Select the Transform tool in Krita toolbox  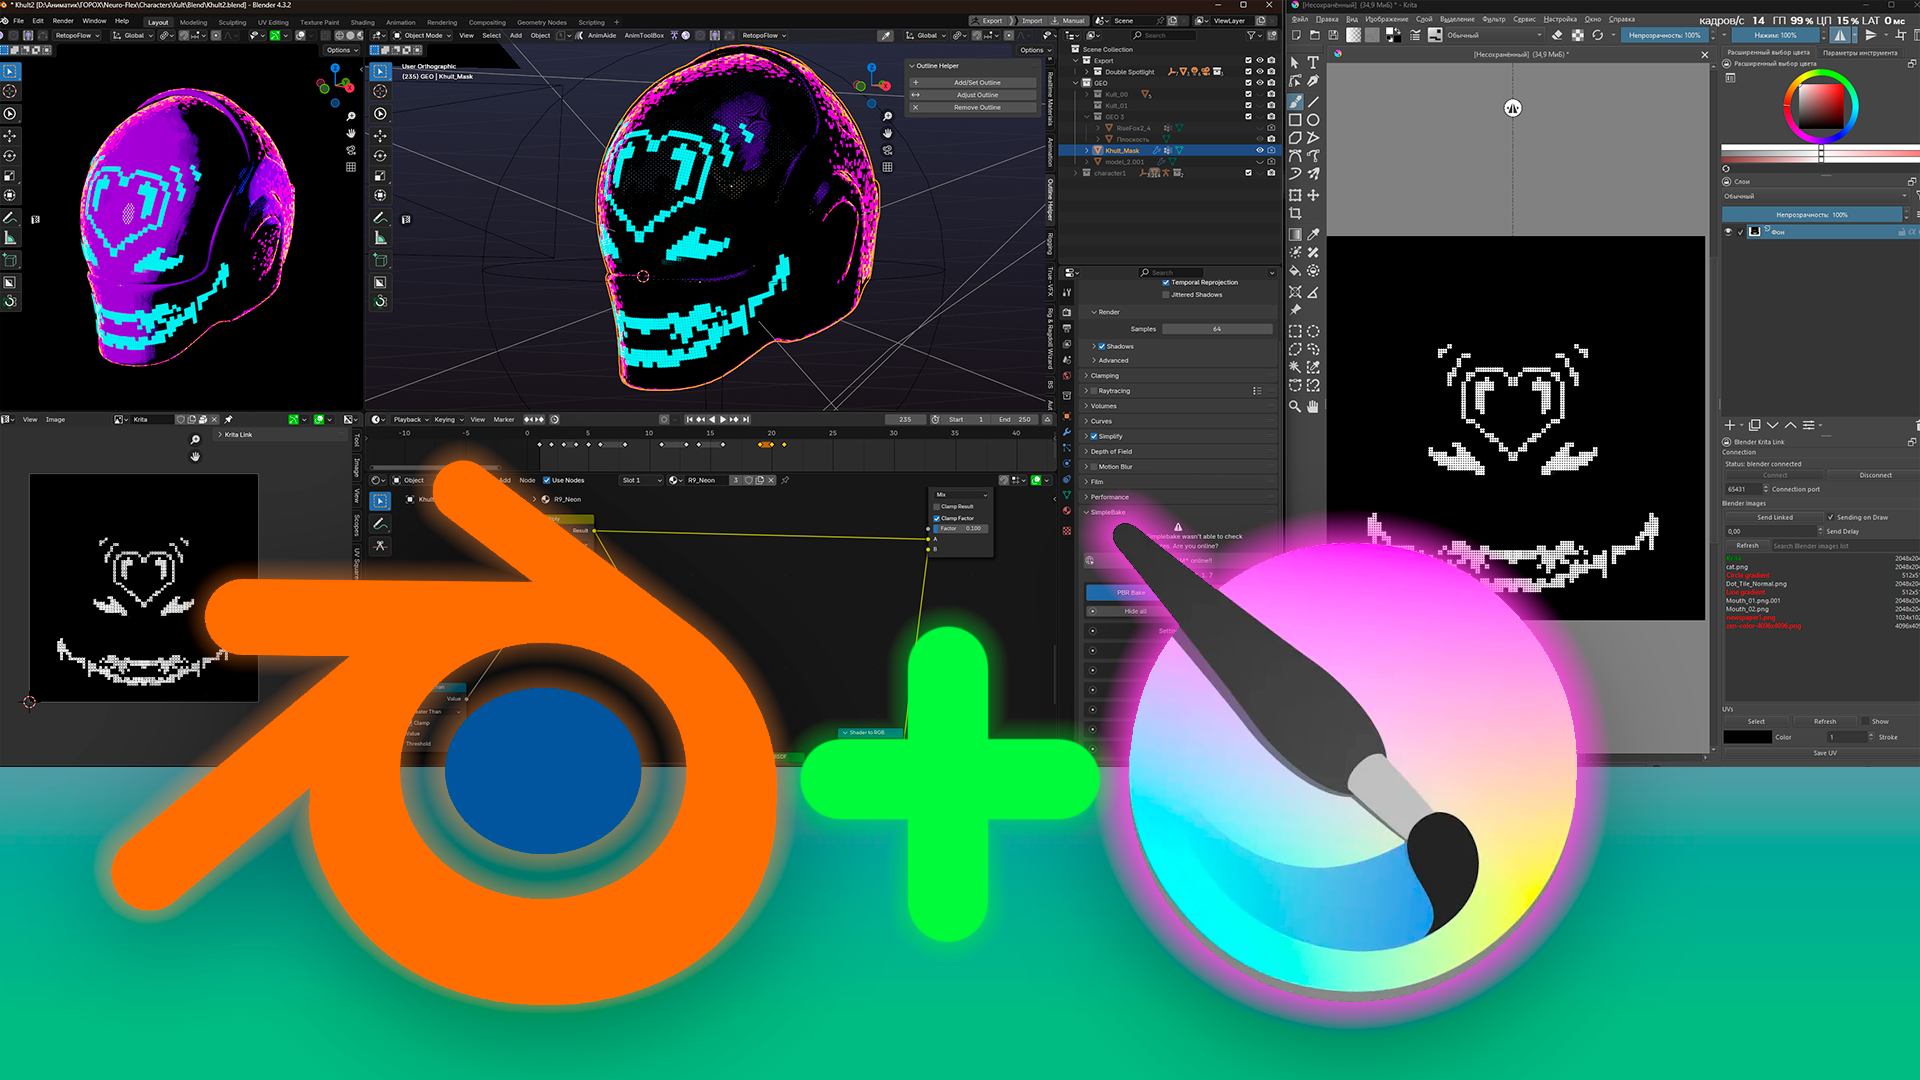coord(1295,195)
